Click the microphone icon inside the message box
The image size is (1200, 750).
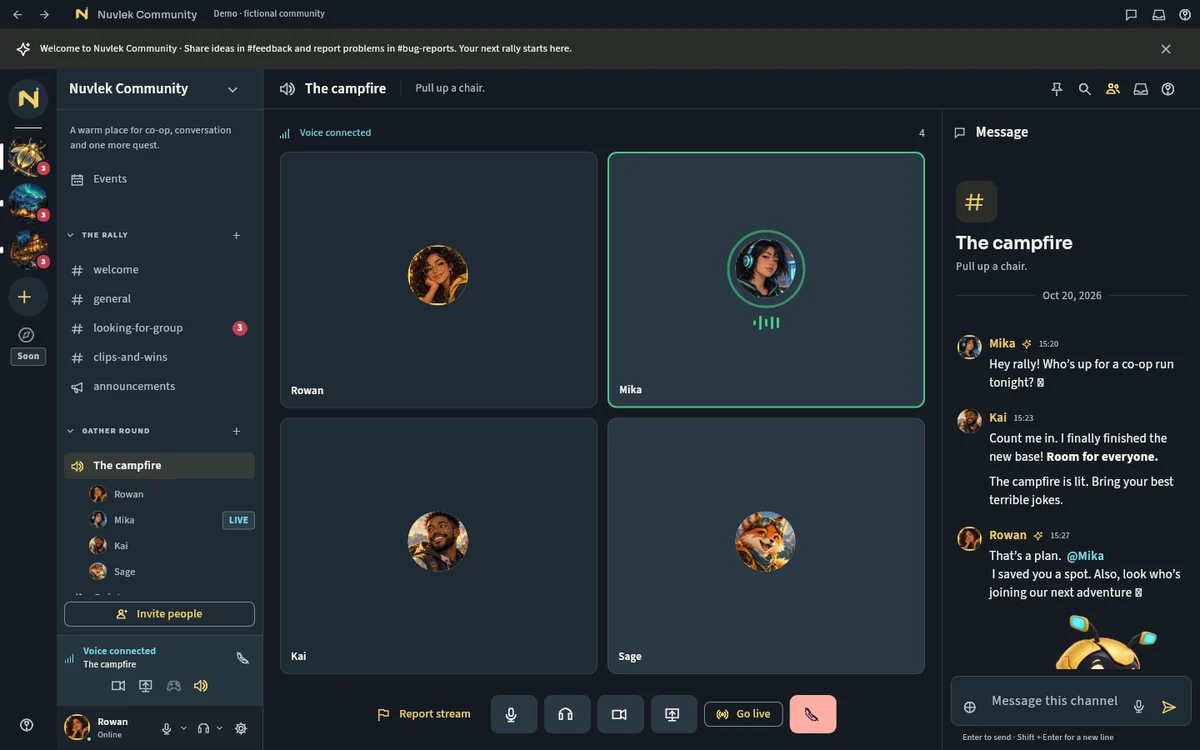tap(1138, 707)
